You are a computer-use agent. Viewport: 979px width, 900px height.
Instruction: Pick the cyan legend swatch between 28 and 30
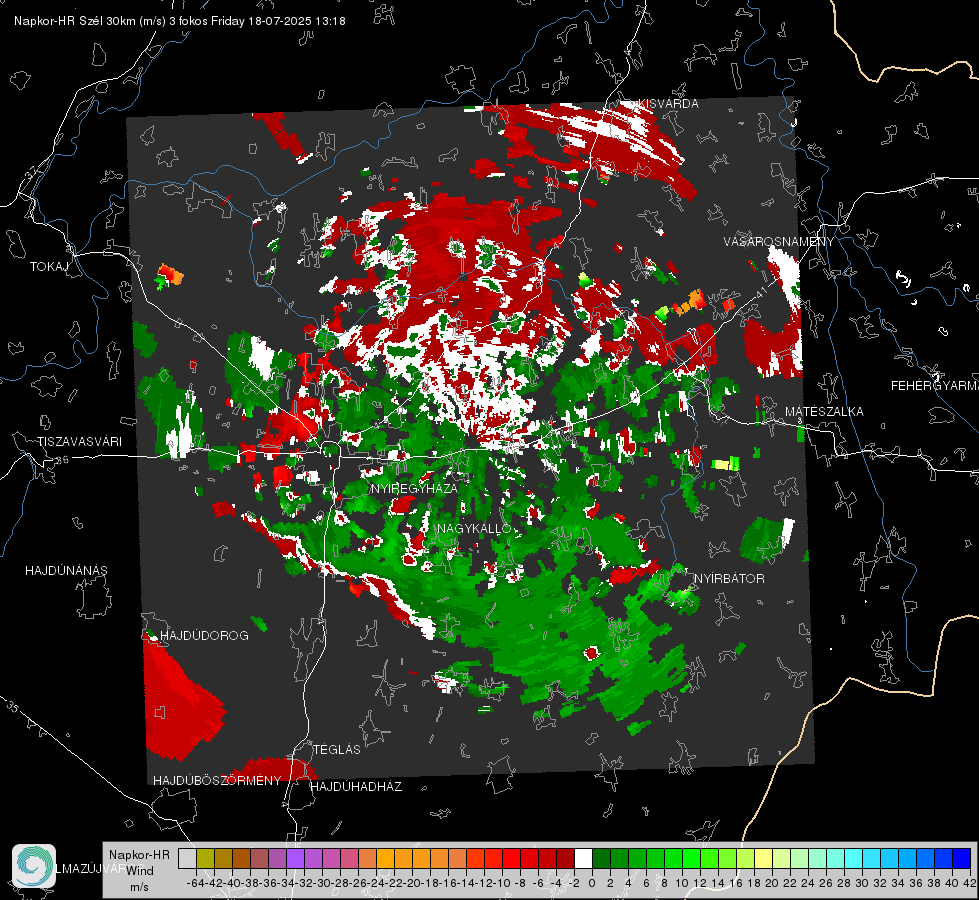(854, 858)
